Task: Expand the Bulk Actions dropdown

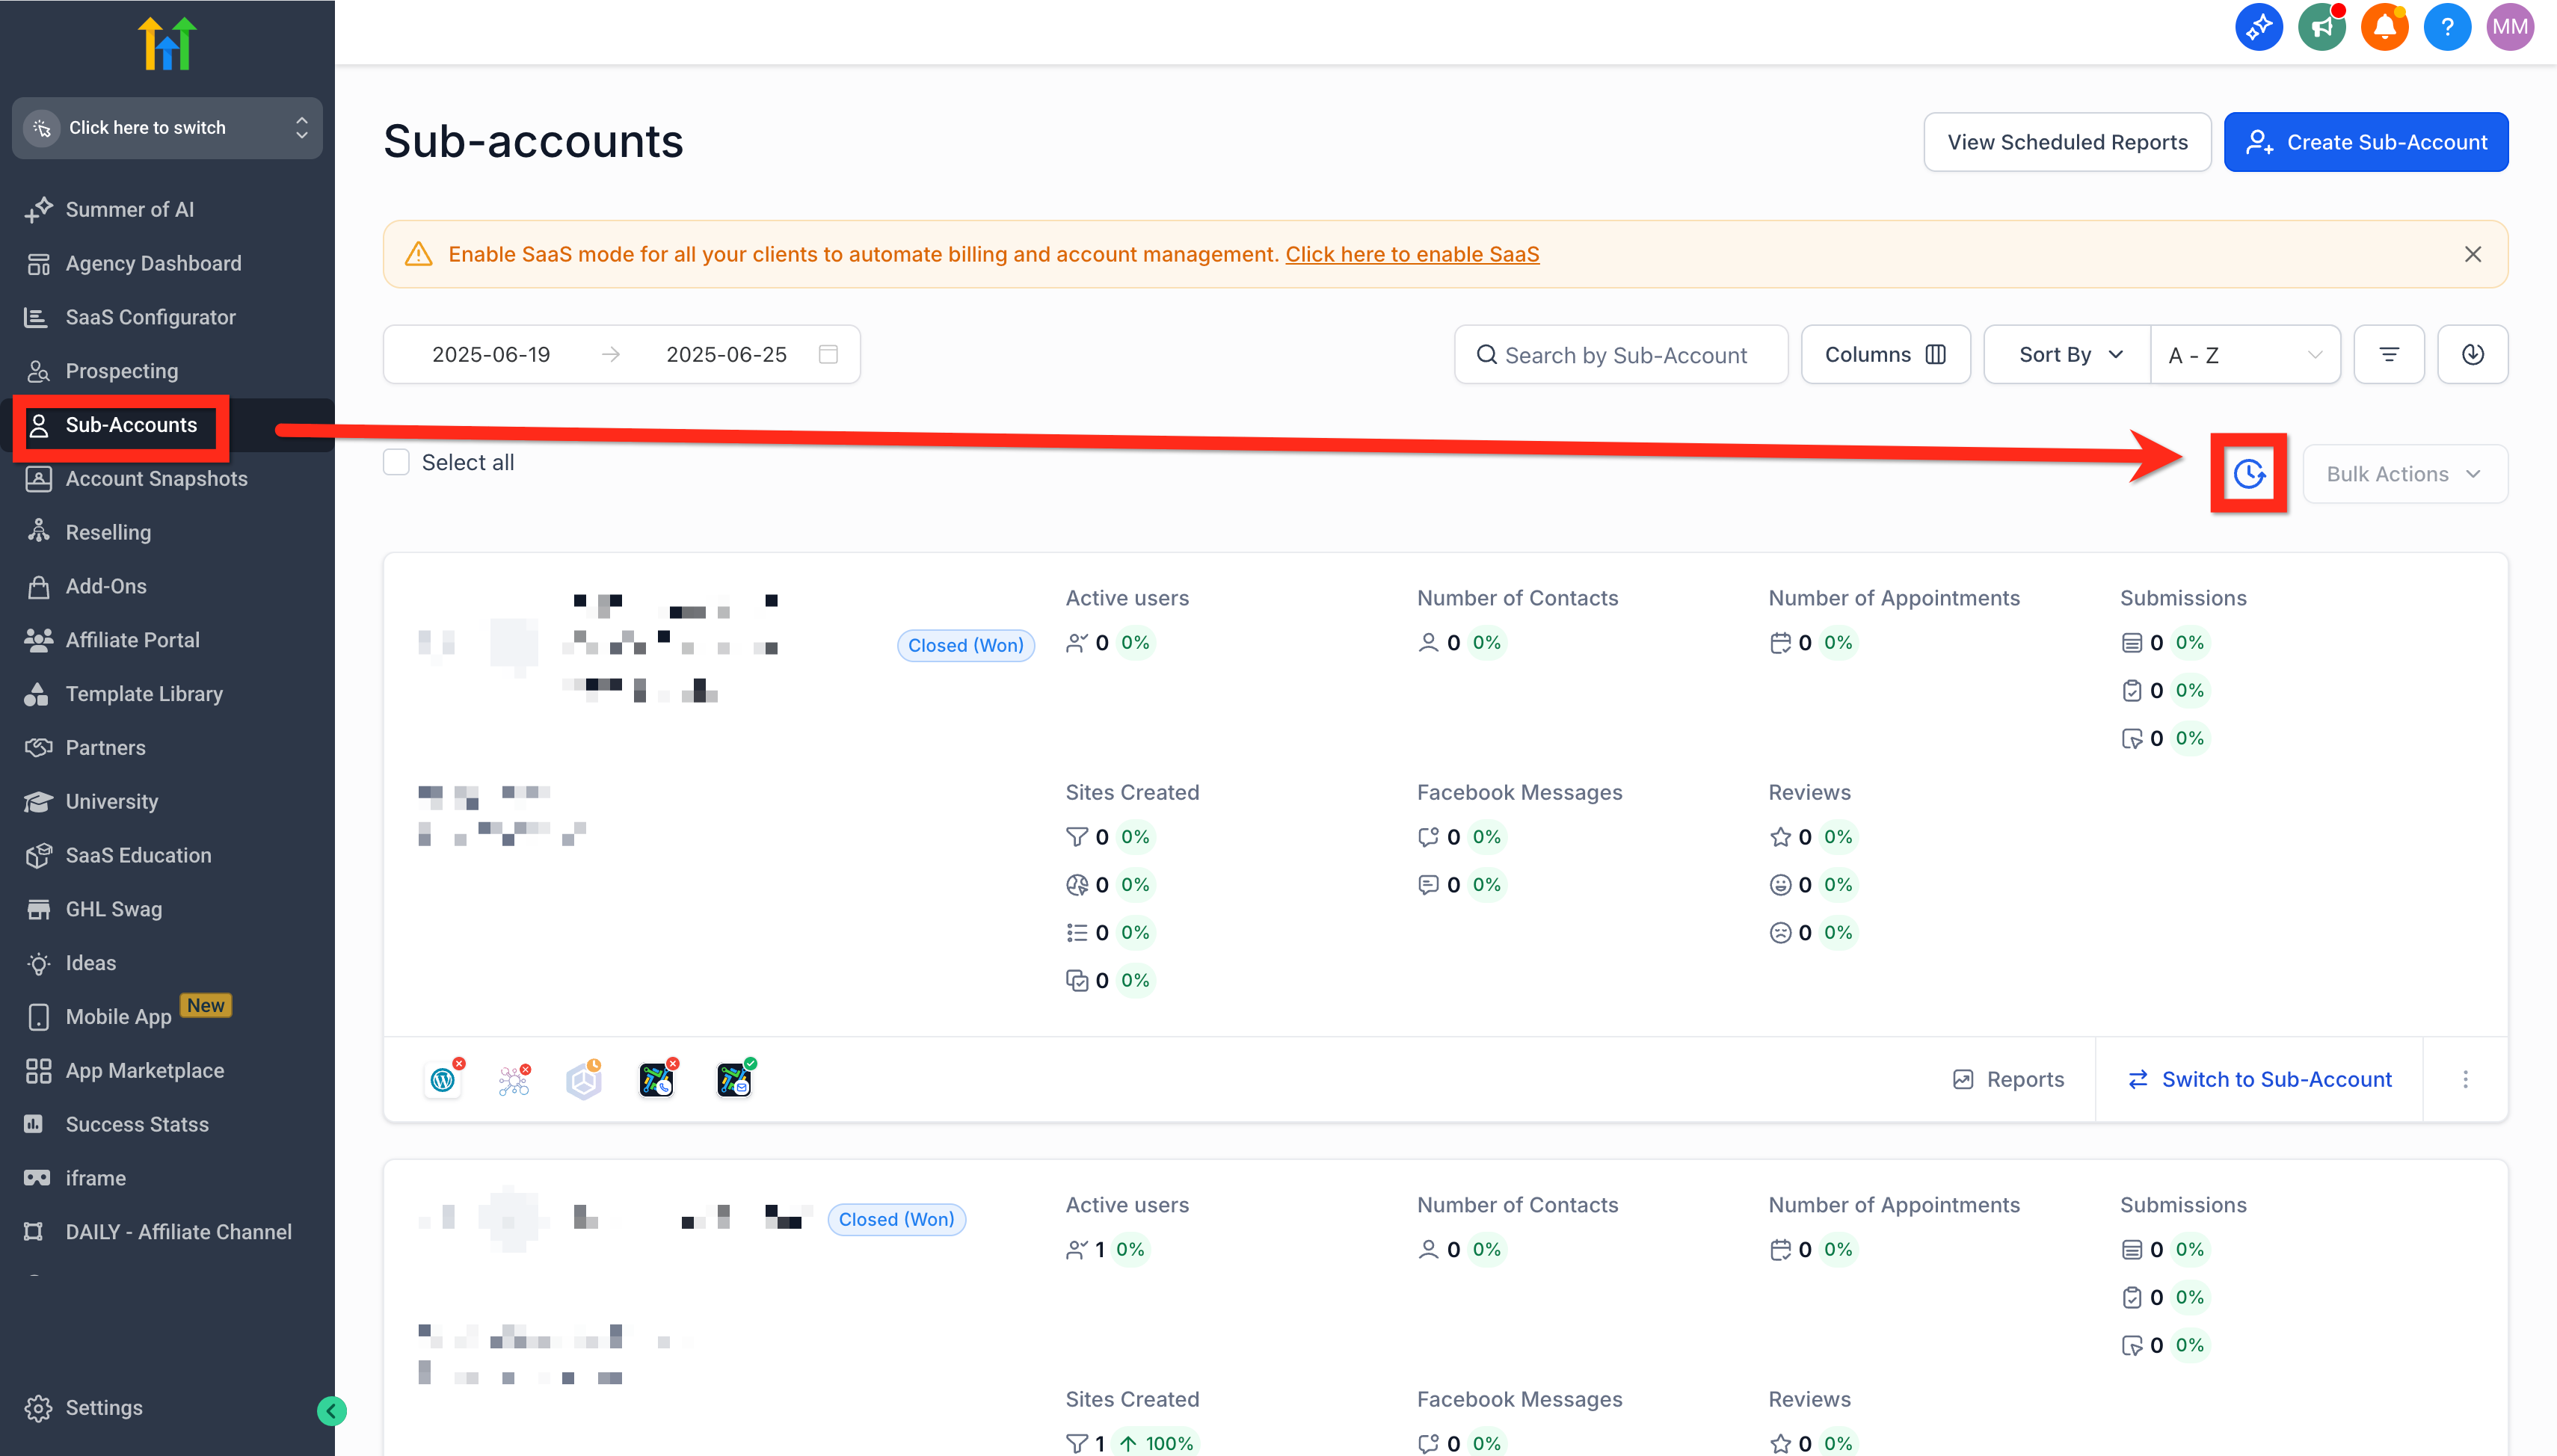Action: (x=2404, y=474)
